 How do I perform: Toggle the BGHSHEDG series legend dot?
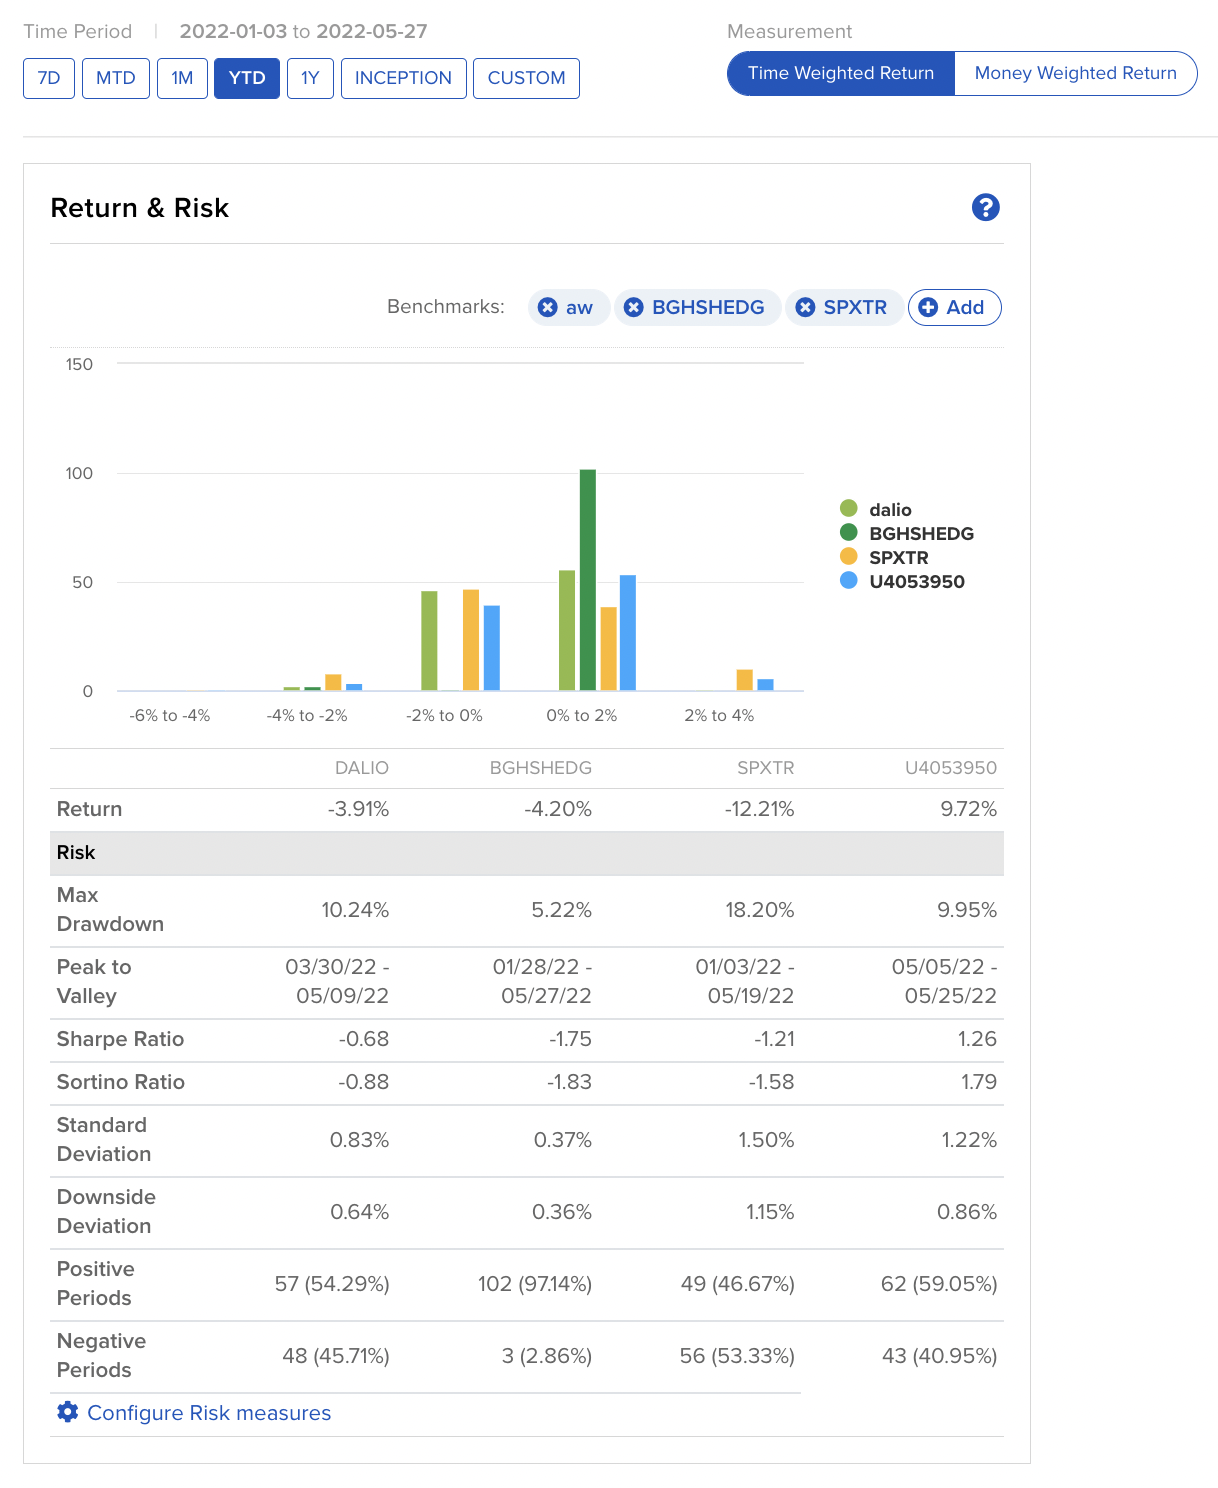click(849, 533)
